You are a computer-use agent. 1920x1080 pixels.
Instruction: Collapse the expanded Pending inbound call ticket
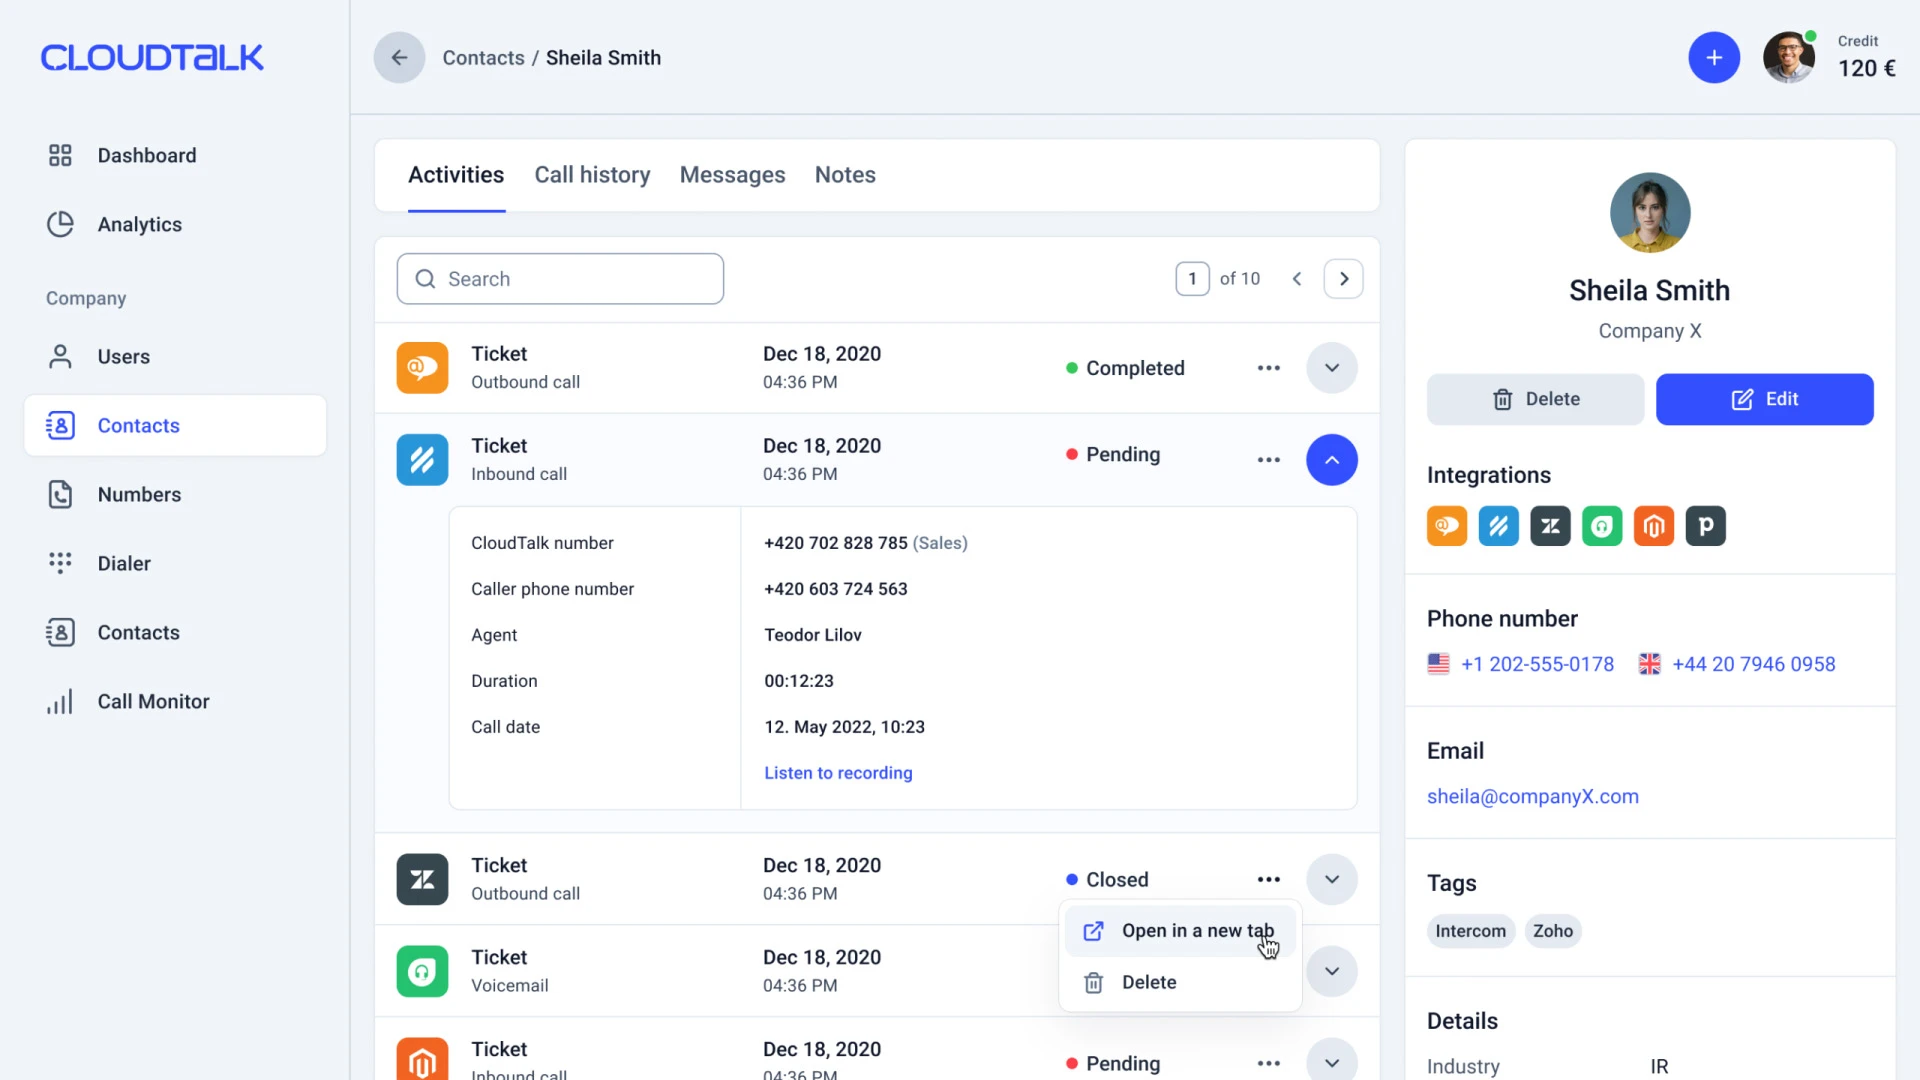click(x=1331, y=460)
